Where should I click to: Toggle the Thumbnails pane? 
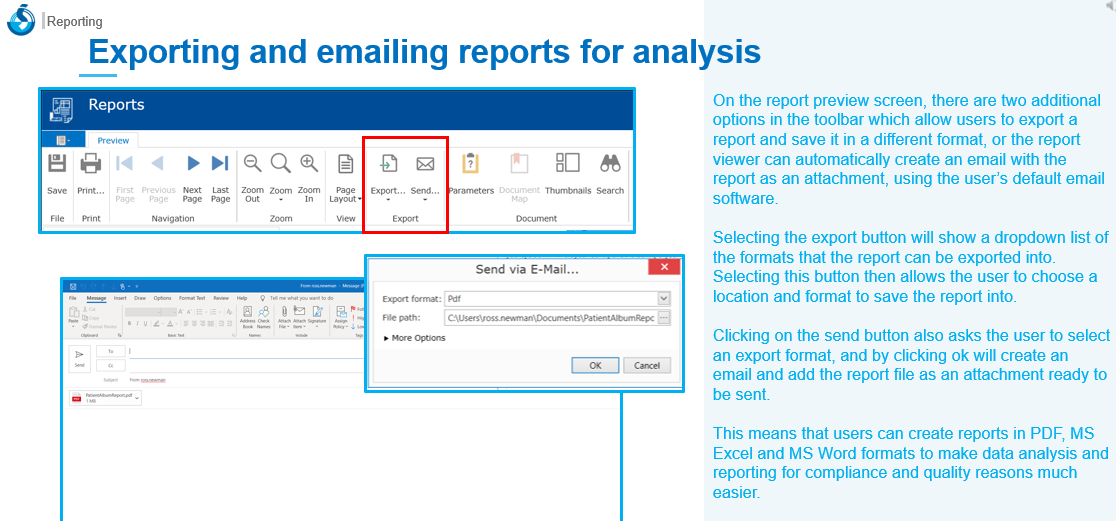[x=568, y=165]
